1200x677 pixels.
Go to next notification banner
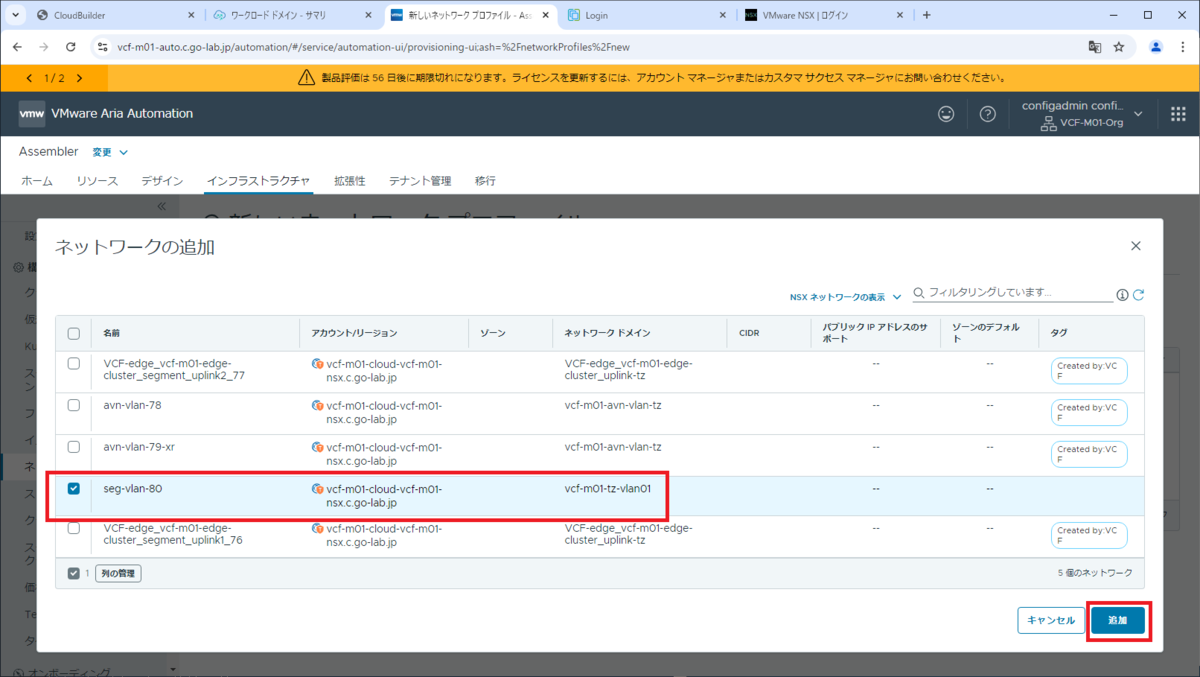79,78
